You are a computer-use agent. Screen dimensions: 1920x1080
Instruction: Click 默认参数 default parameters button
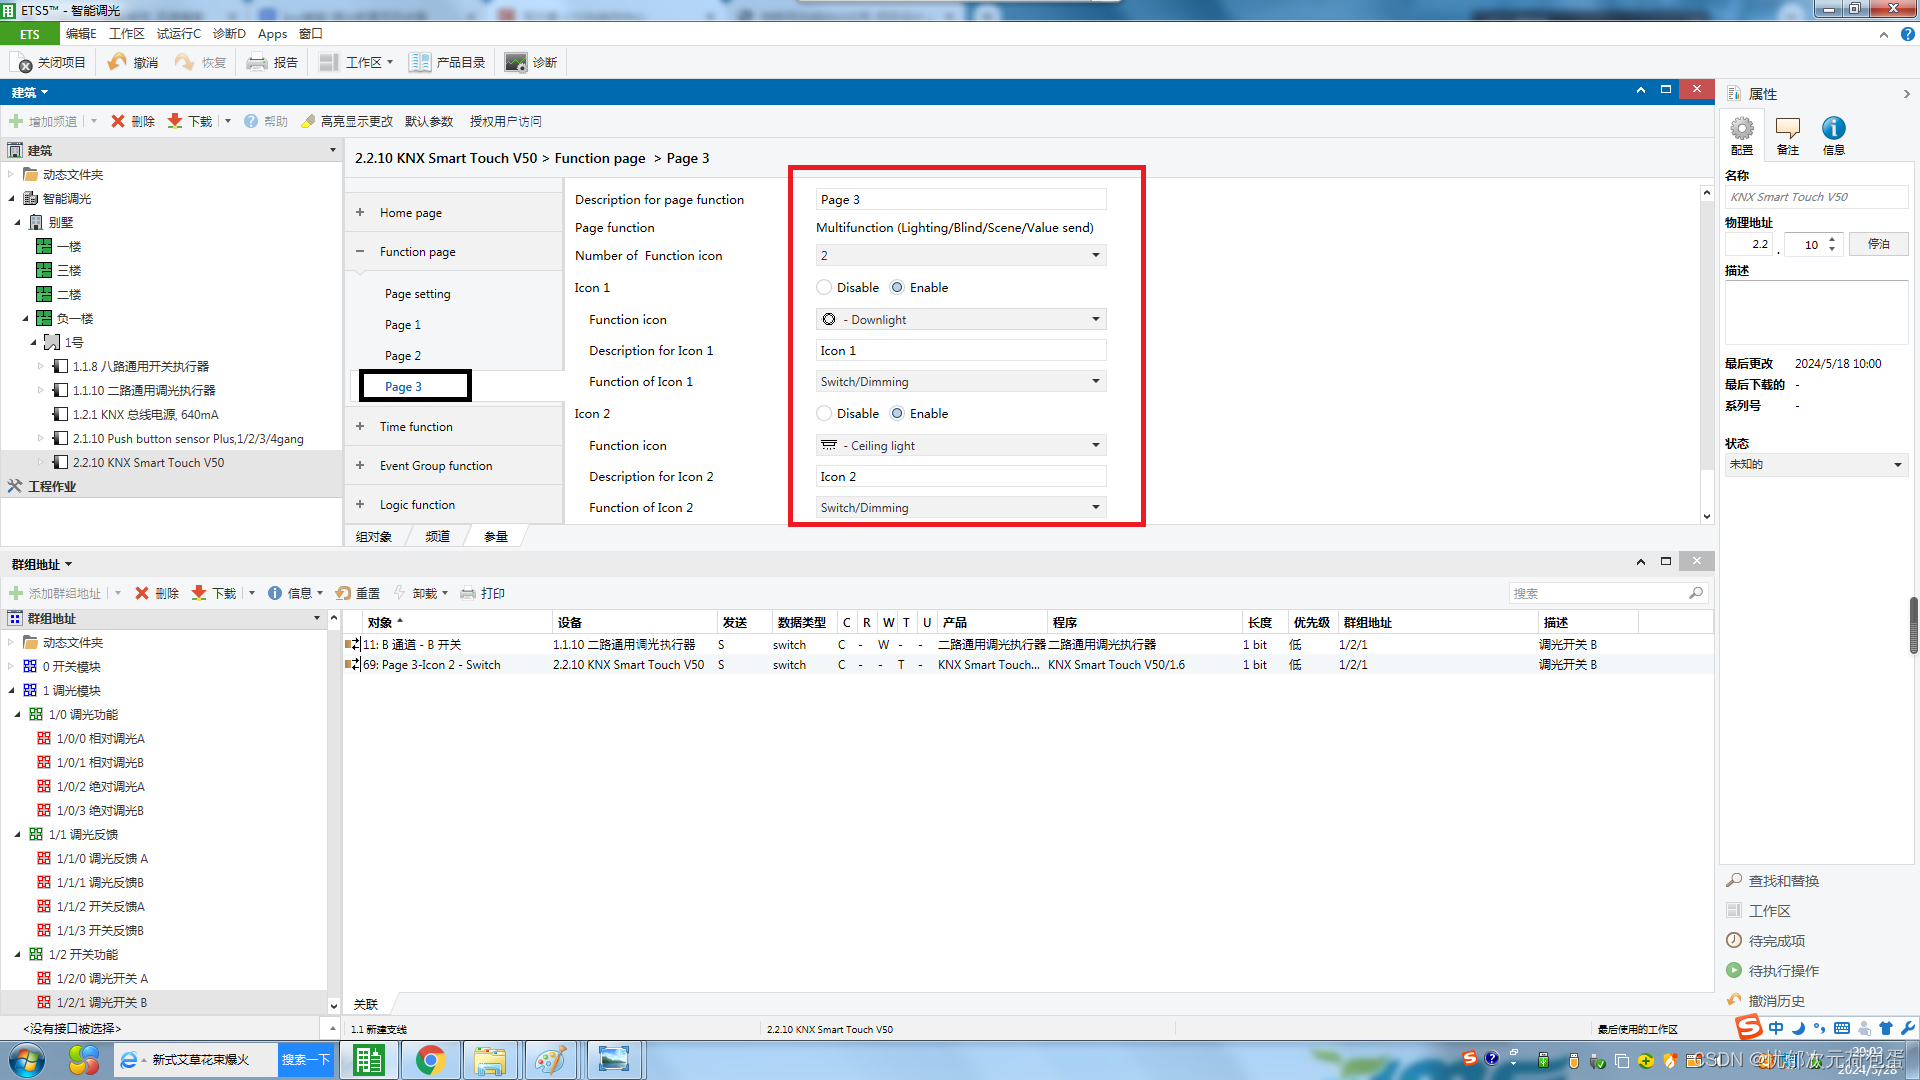(x=429, y=121)
